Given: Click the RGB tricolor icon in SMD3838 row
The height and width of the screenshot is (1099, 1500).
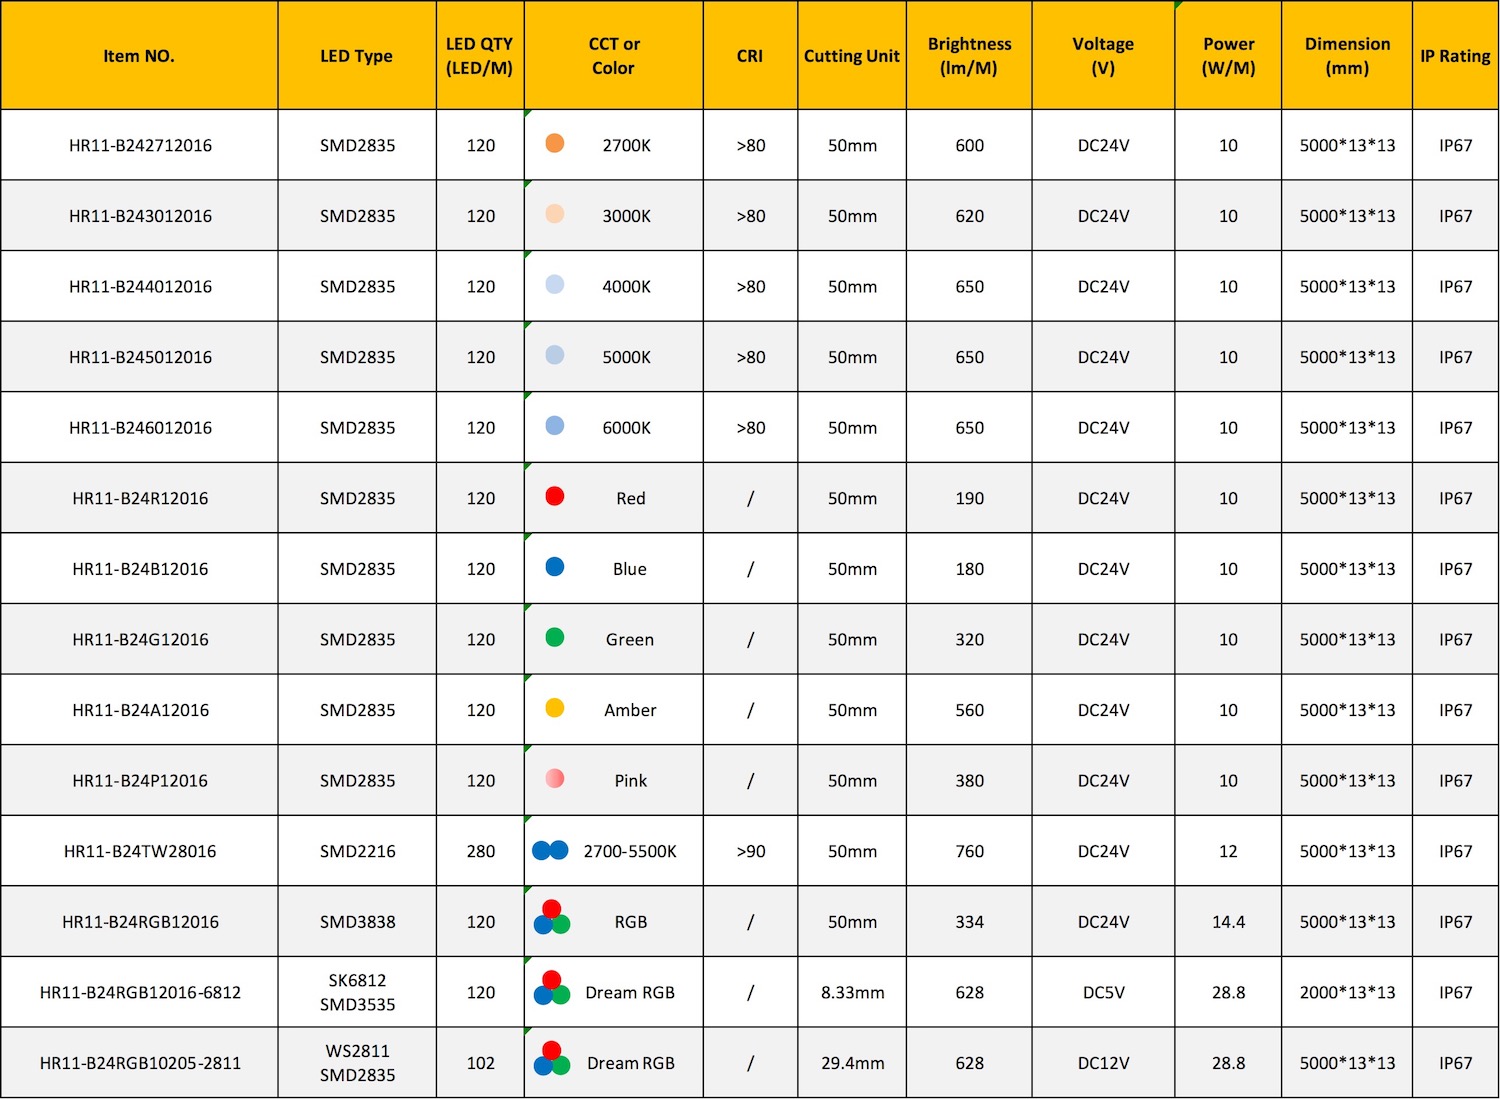Looking at the screenshot, I should tap(552, 917).
